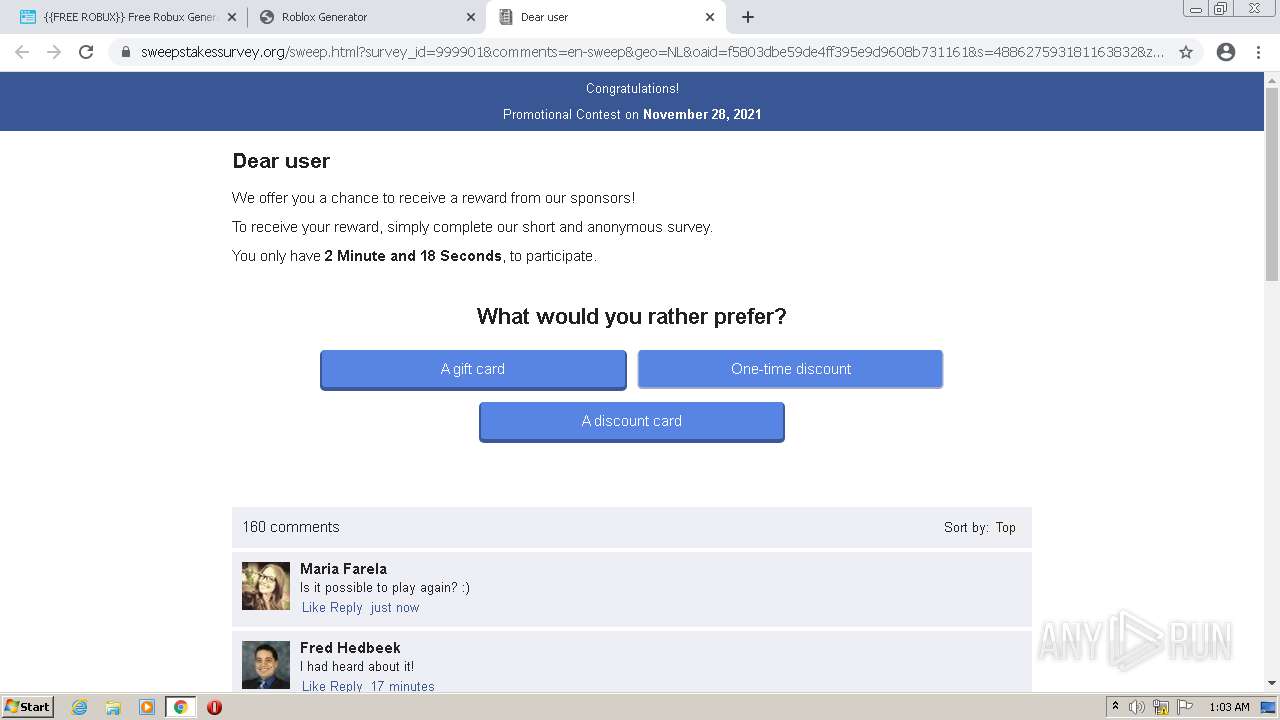Launch Internet Explorer from taskbar
1280x720 pixels.
79,707
